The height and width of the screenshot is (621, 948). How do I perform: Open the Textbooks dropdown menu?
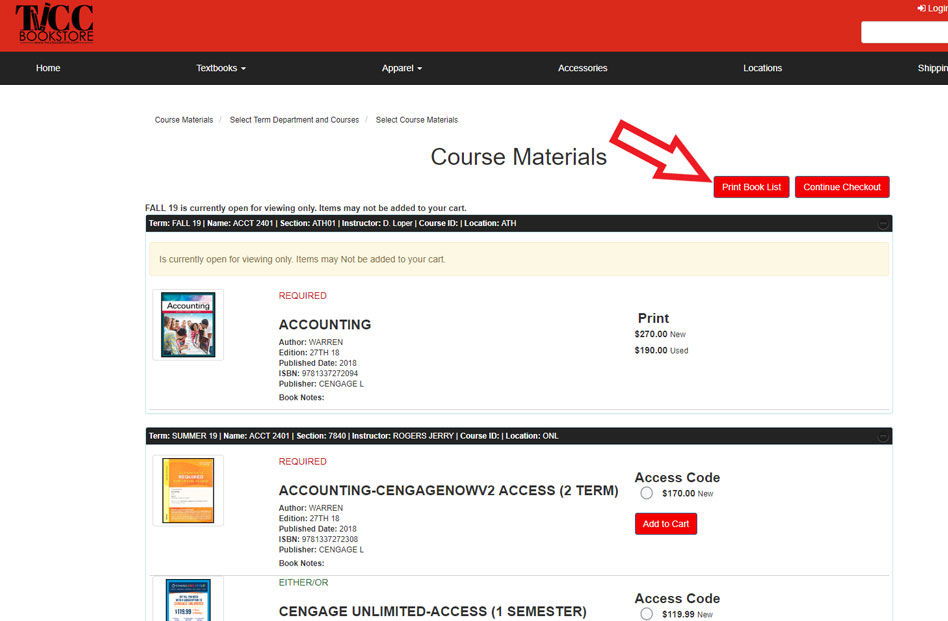[221, 68]
